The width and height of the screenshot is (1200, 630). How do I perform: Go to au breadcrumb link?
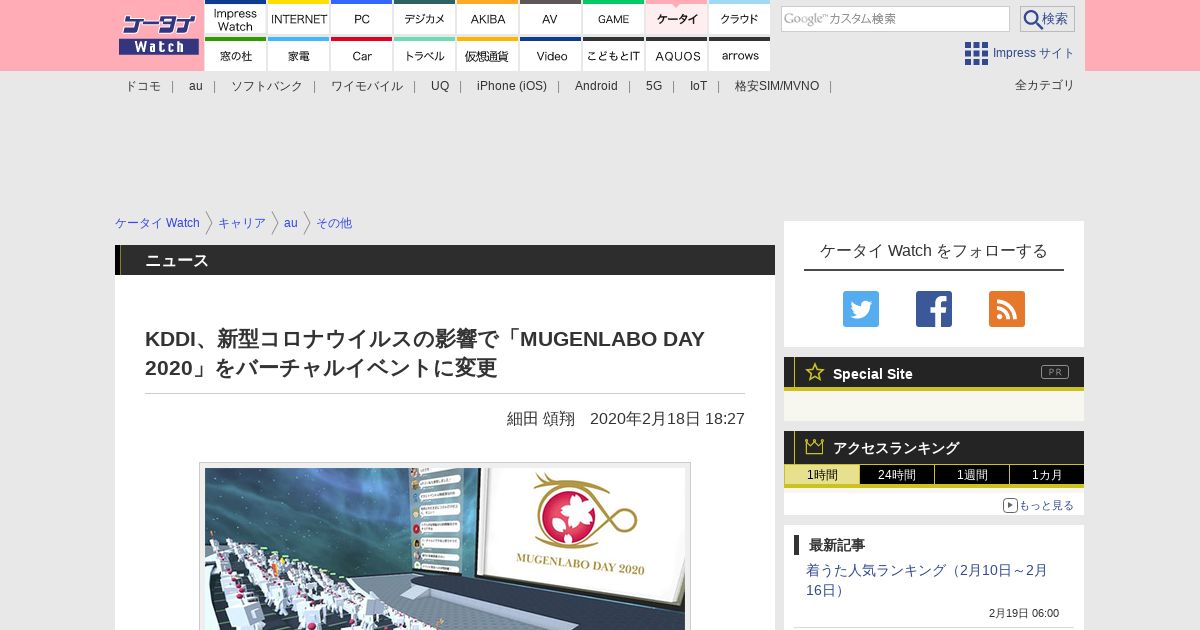click(x=291, y=223)
